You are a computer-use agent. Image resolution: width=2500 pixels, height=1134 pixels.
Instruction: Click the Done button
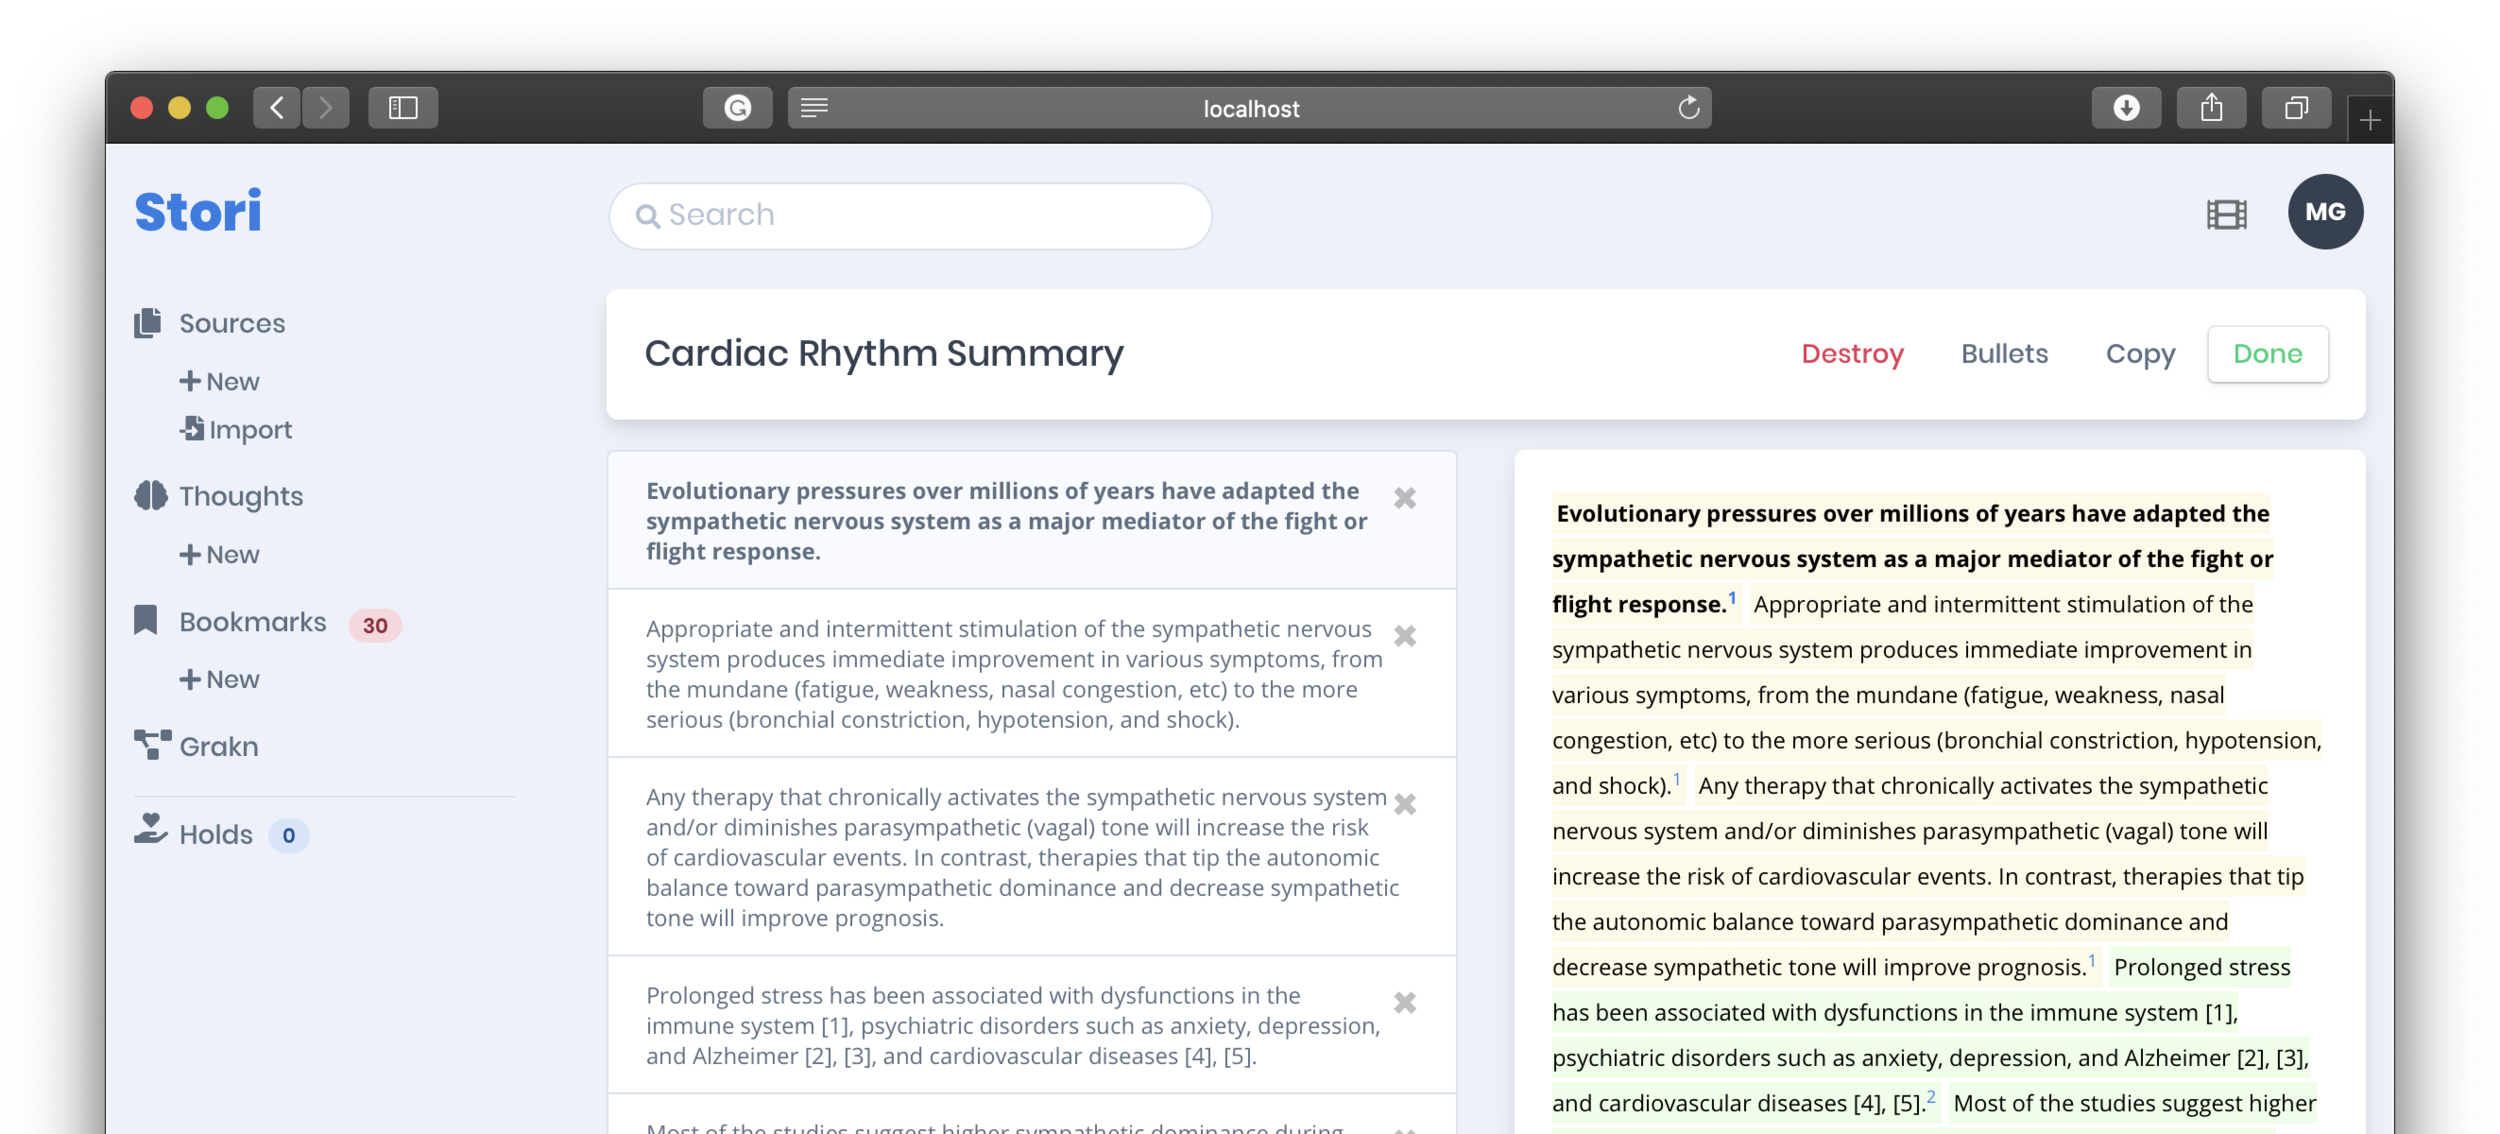(2267, 354)
